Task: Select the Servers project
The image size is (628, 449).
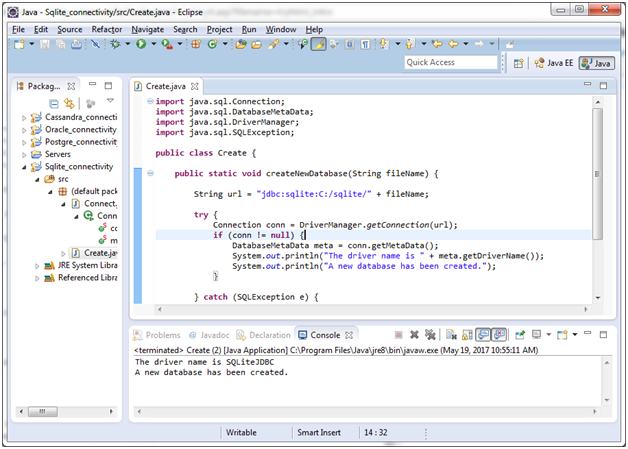Action: pos(51,154)
